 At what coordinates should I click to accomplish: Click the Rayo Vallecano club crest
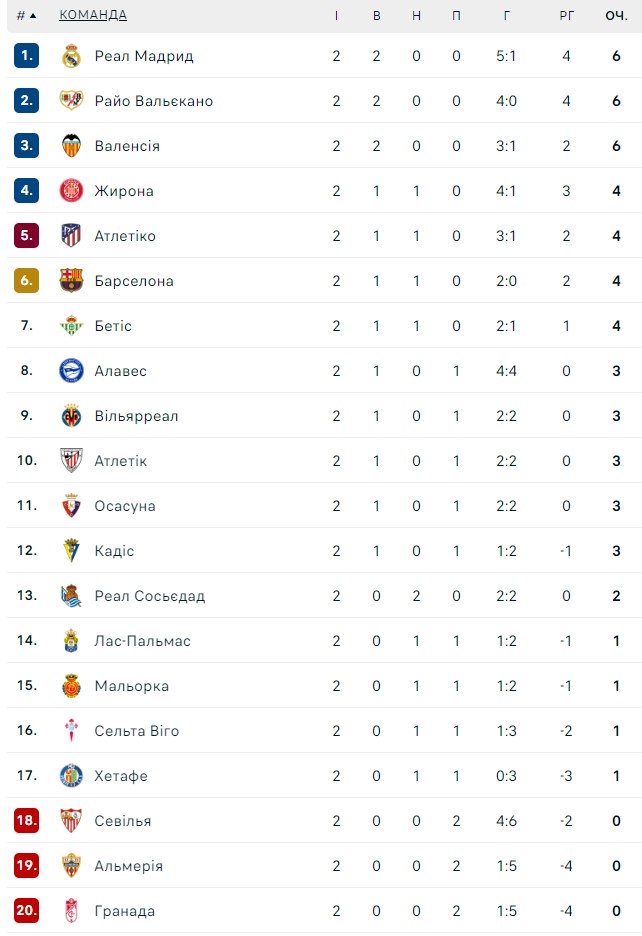(71, 101)
